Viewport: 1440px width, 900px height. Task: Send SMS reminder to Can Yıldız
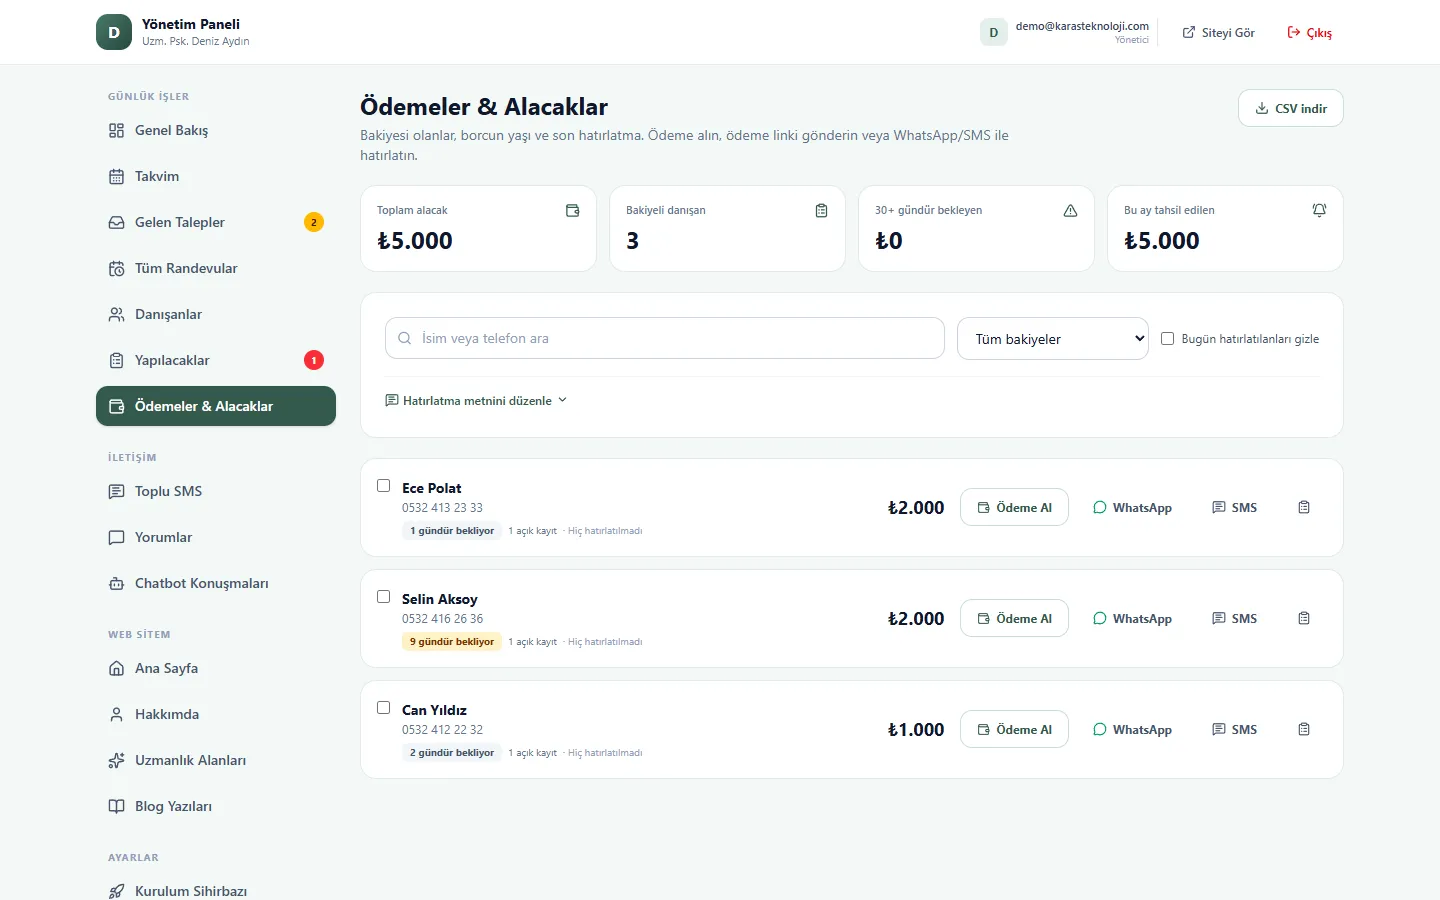(1235, 730)
